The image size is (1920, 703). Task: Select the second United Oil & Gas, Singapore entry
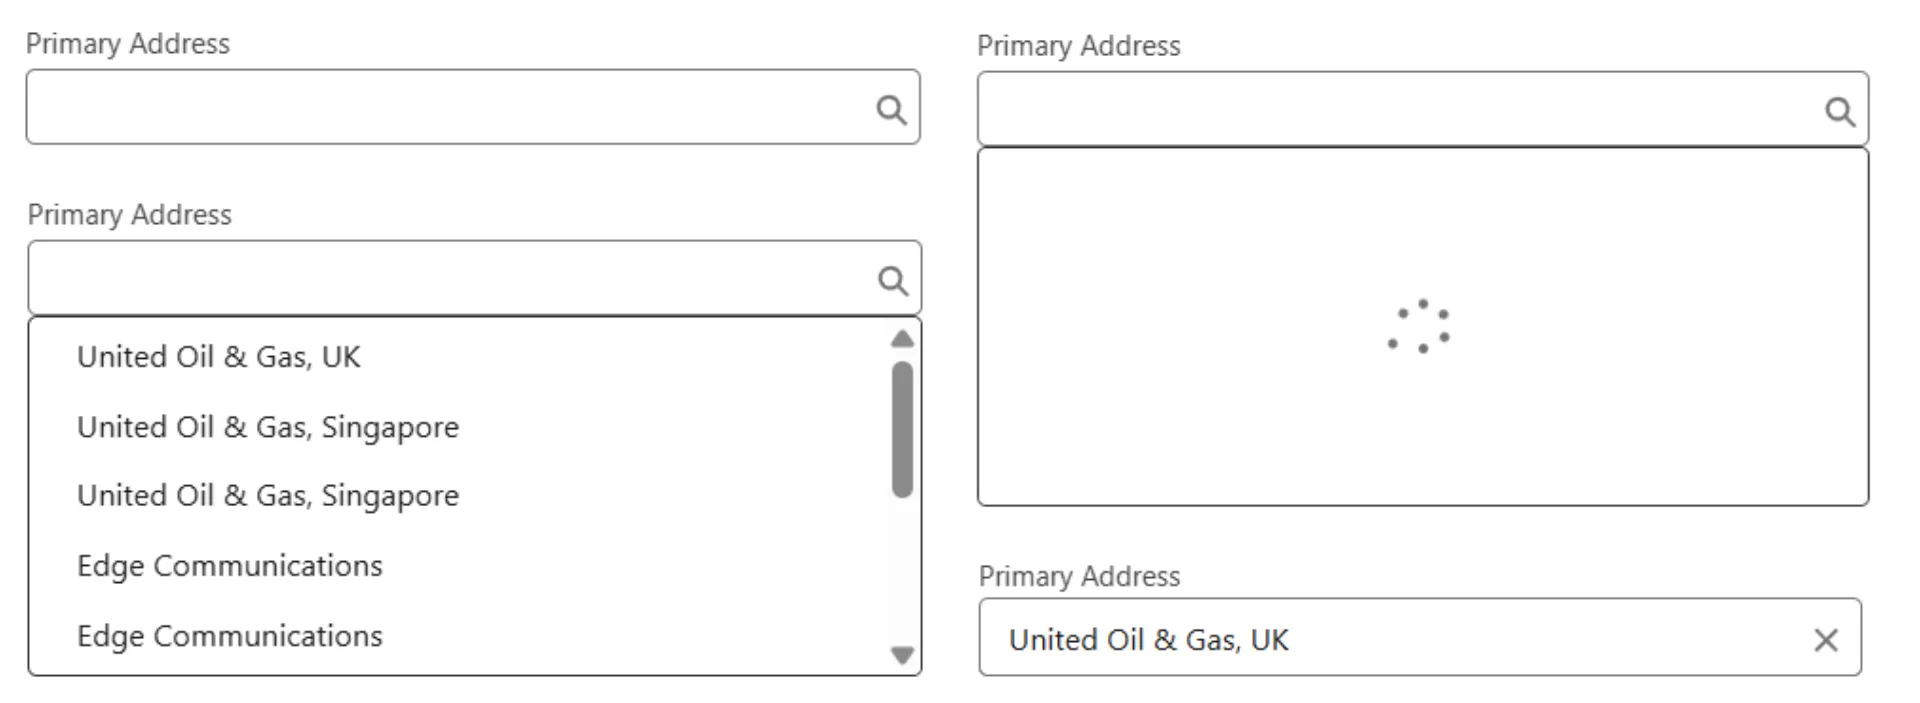pos(267,495)
